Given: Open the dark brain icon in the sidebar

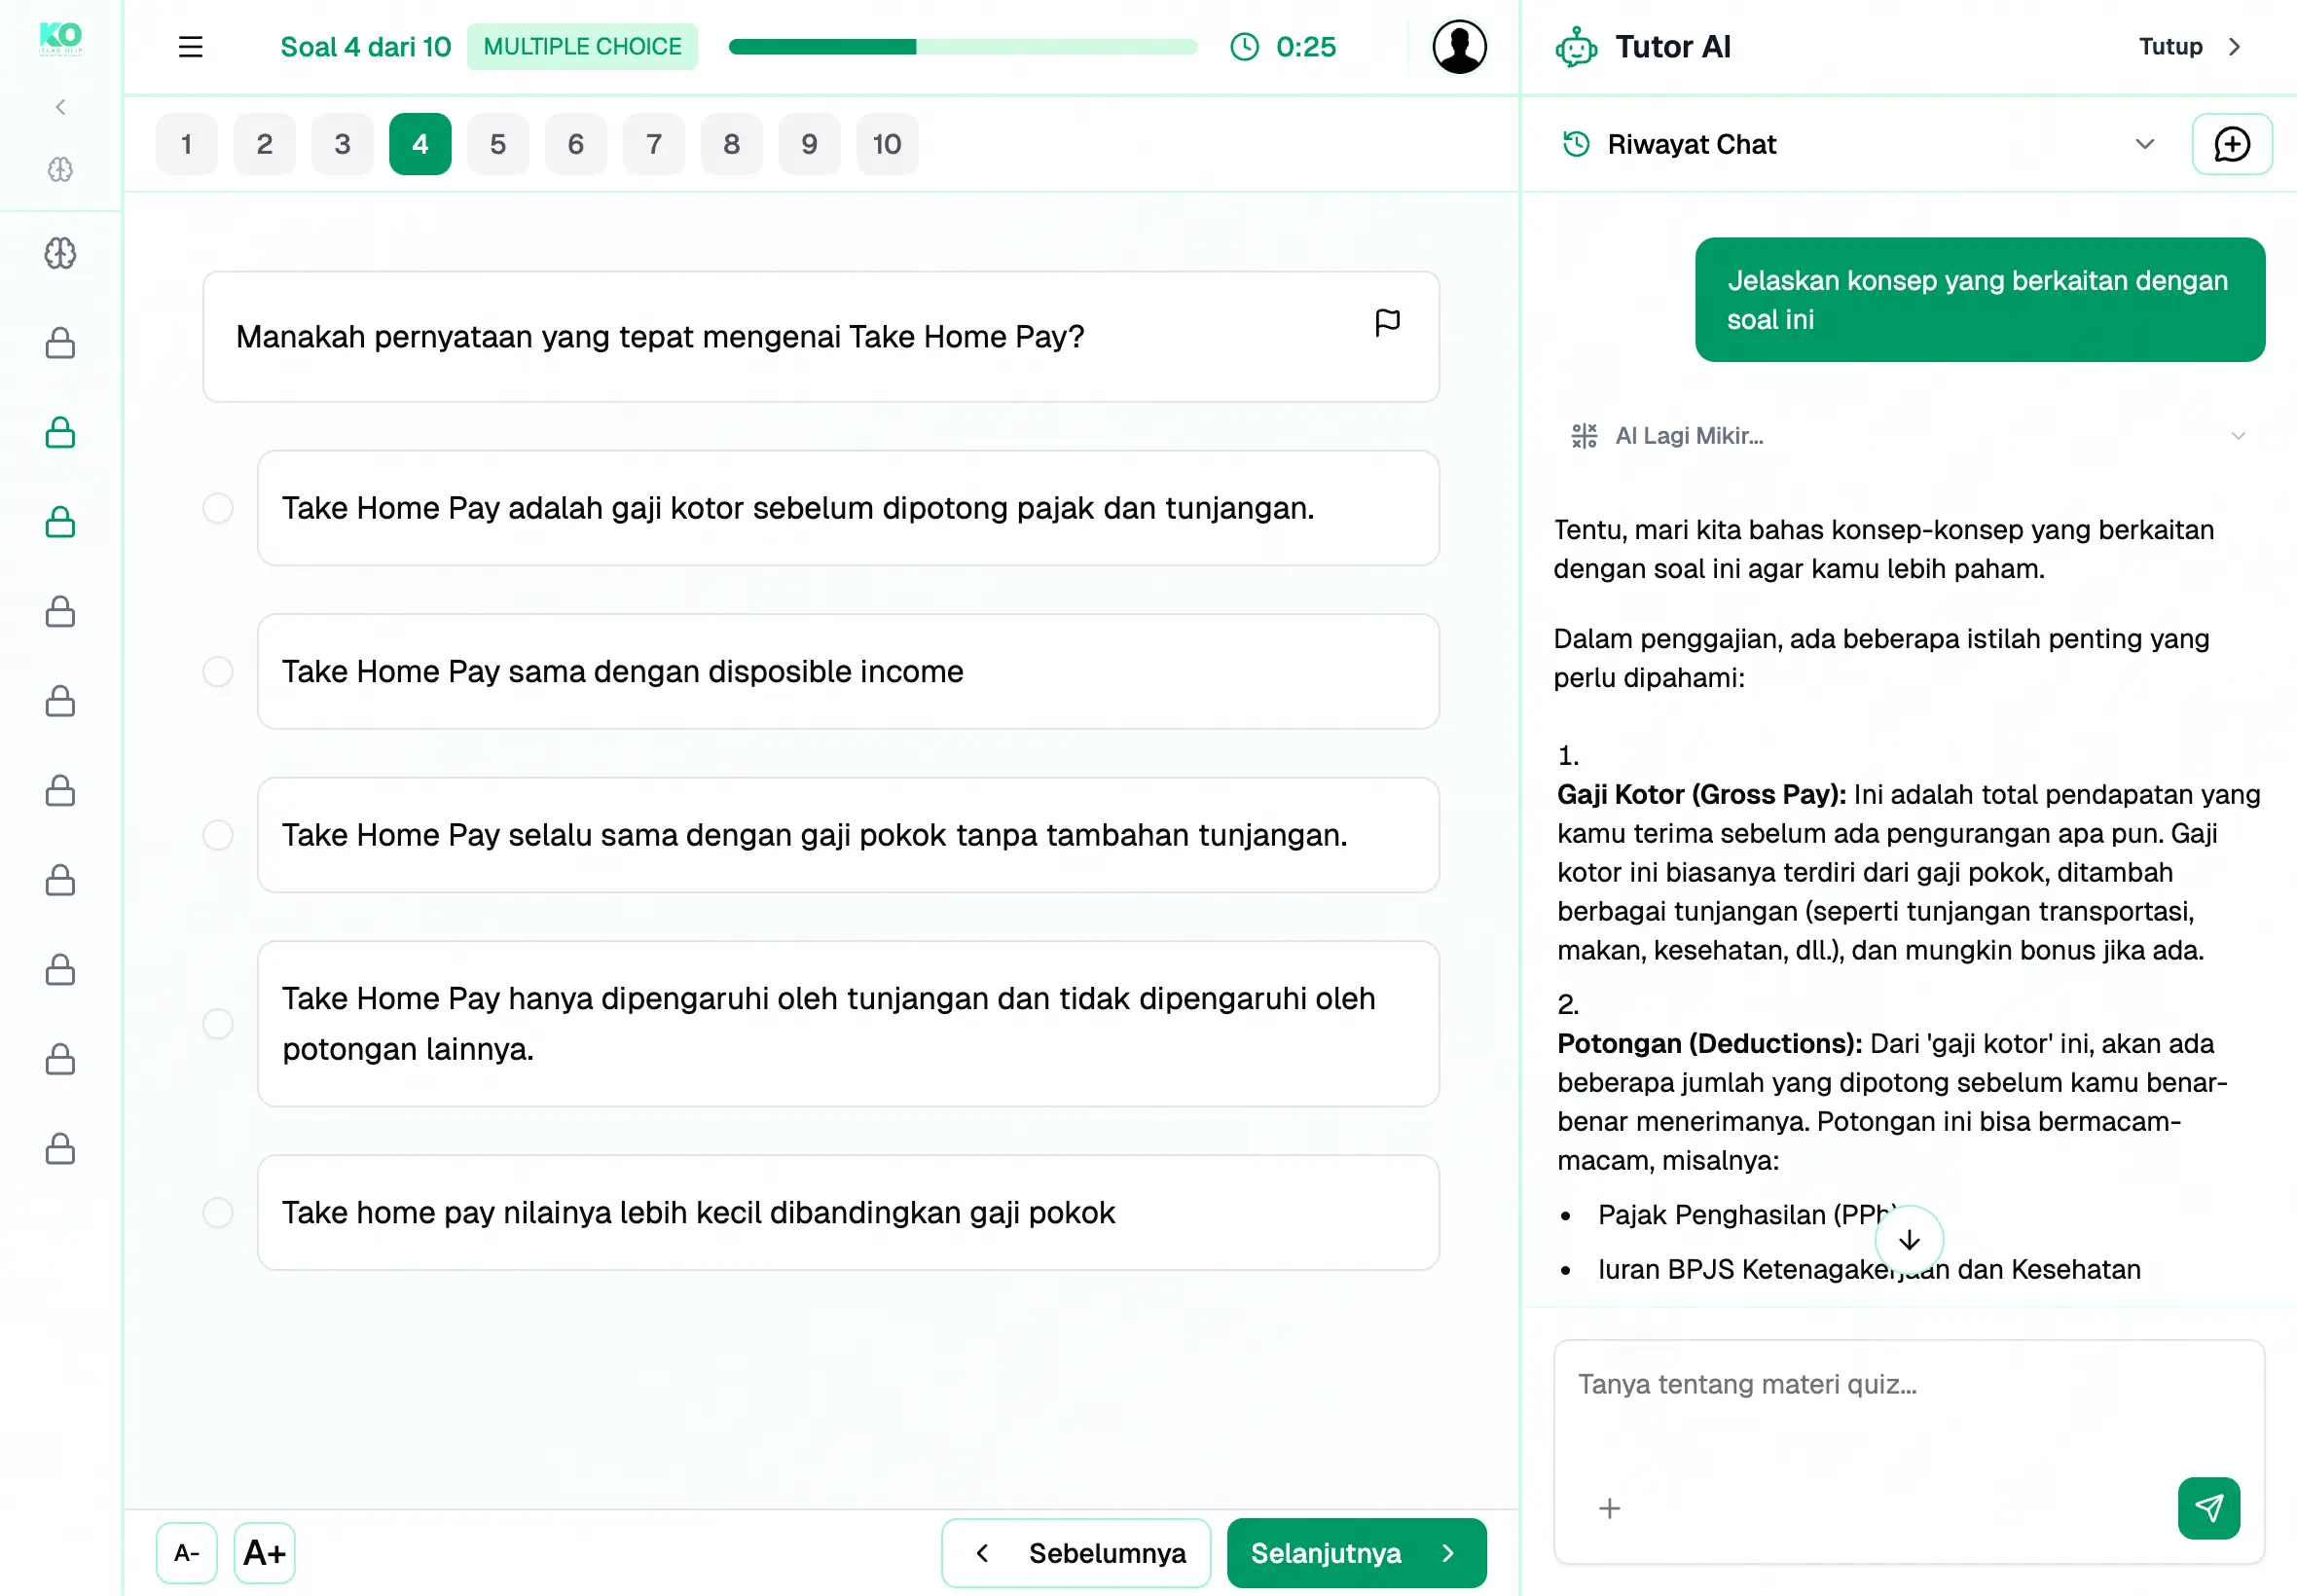Looking at the screenshot, I should [x=60, y=253].
